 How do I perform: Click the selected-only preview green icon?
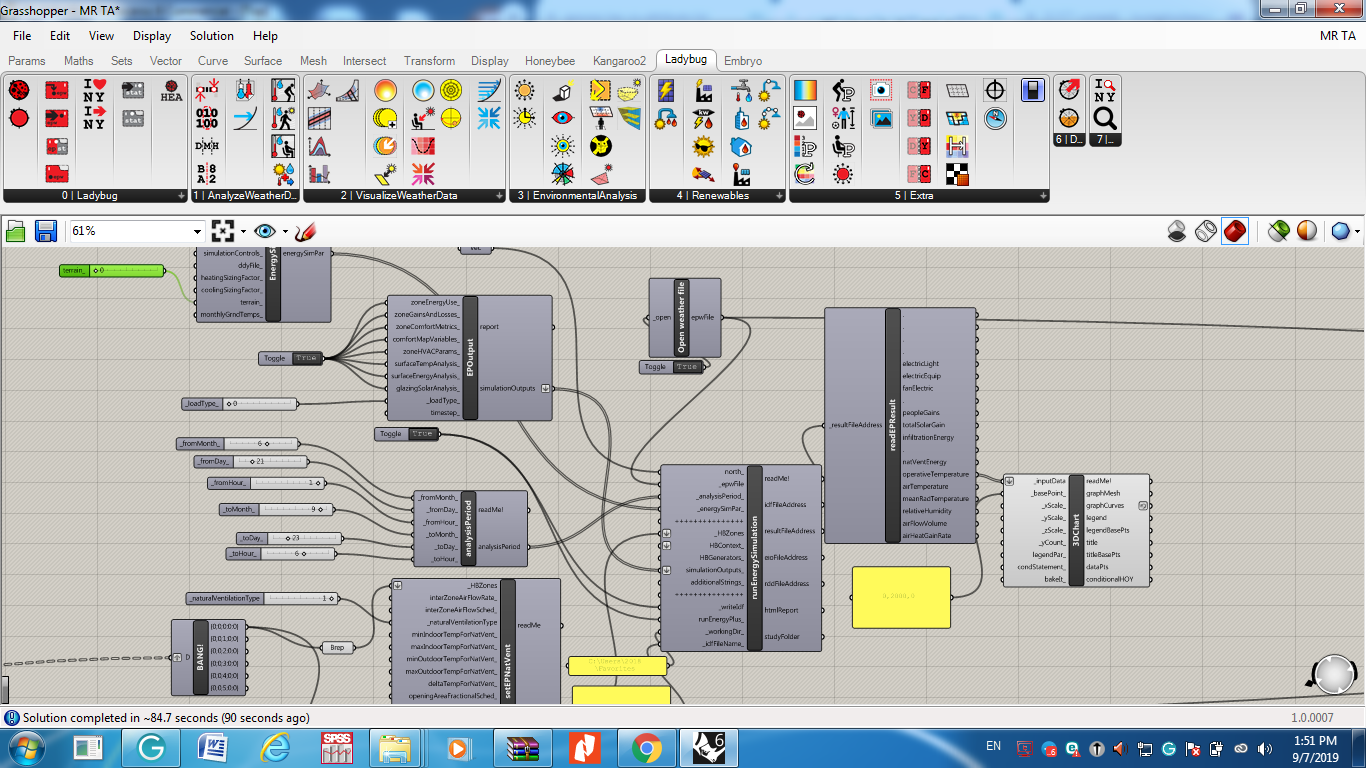coord(1279,231)
